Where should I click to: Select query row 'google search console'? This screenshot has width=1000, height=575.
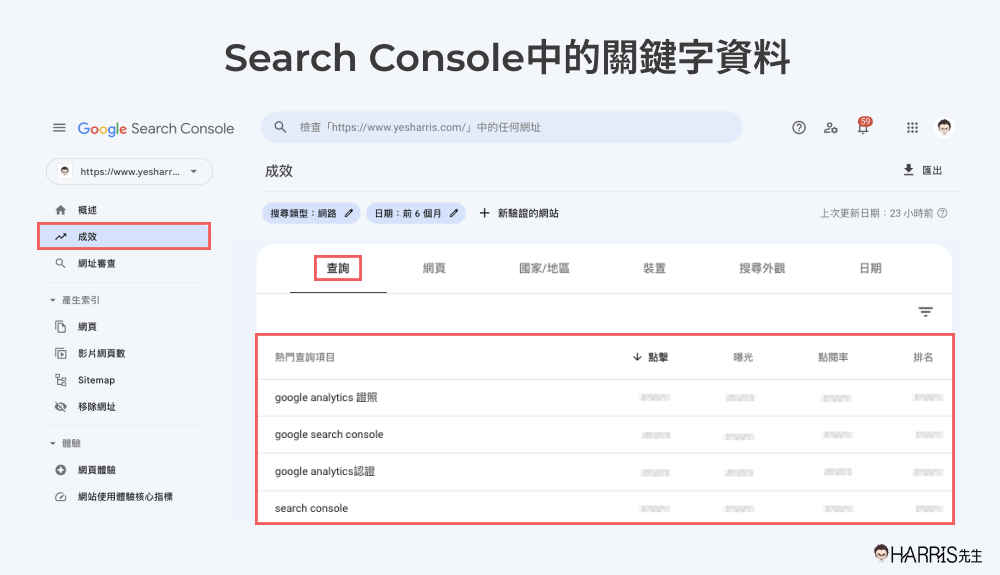tap(605, 435)
